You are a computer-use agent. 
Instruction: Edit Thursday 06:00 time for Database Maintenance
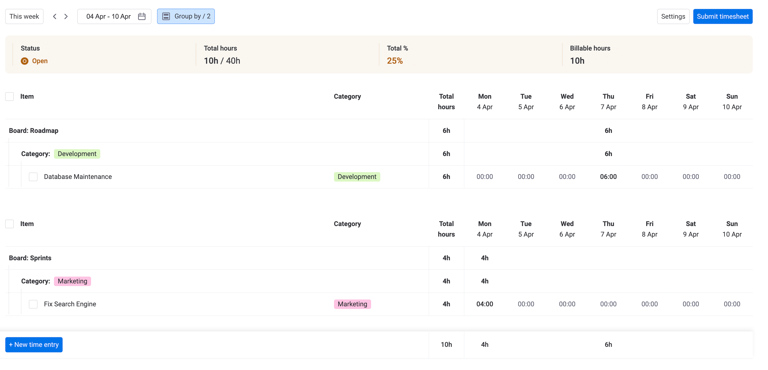point(608,177)
